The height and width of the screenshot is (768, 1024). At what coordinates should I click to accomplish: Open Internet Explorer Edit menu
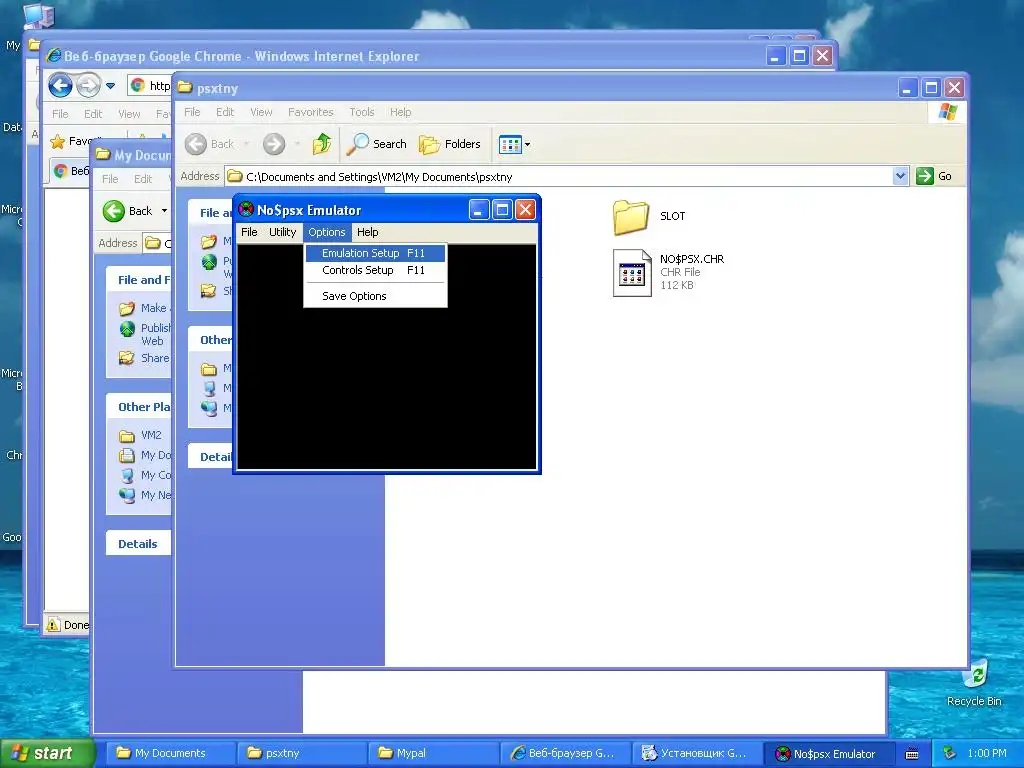[93, 114]
